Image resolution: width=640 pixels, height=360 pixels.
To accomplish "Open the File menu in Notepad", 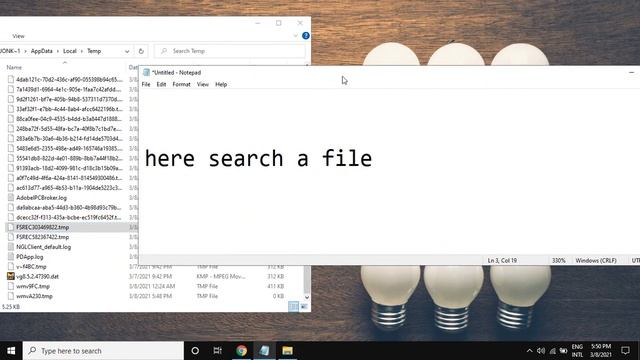I will (146, 84).
